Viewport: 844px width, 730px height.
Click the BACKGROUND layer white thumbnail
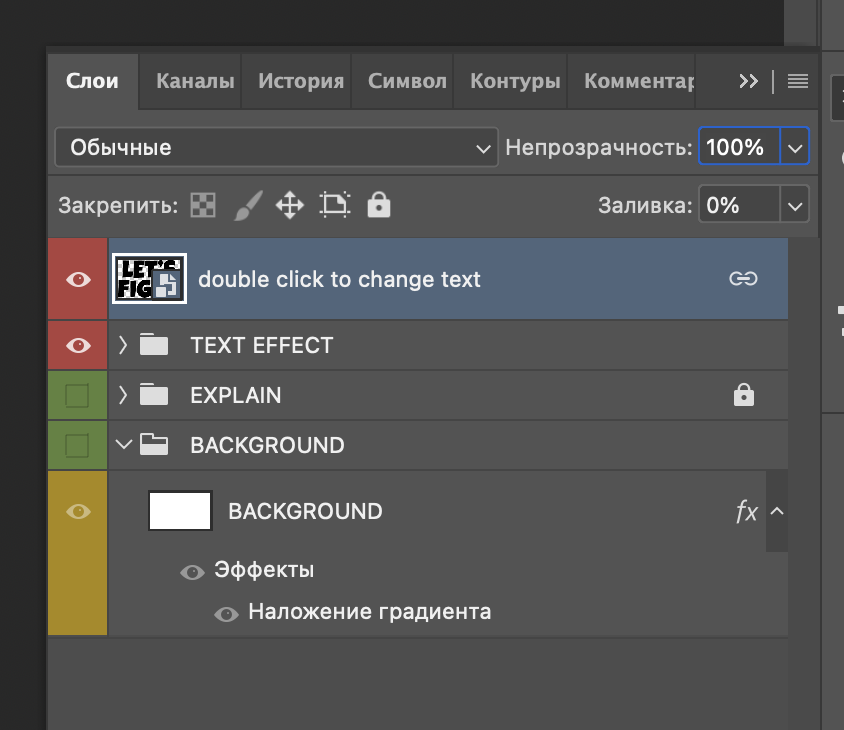[x=180, y=511]
